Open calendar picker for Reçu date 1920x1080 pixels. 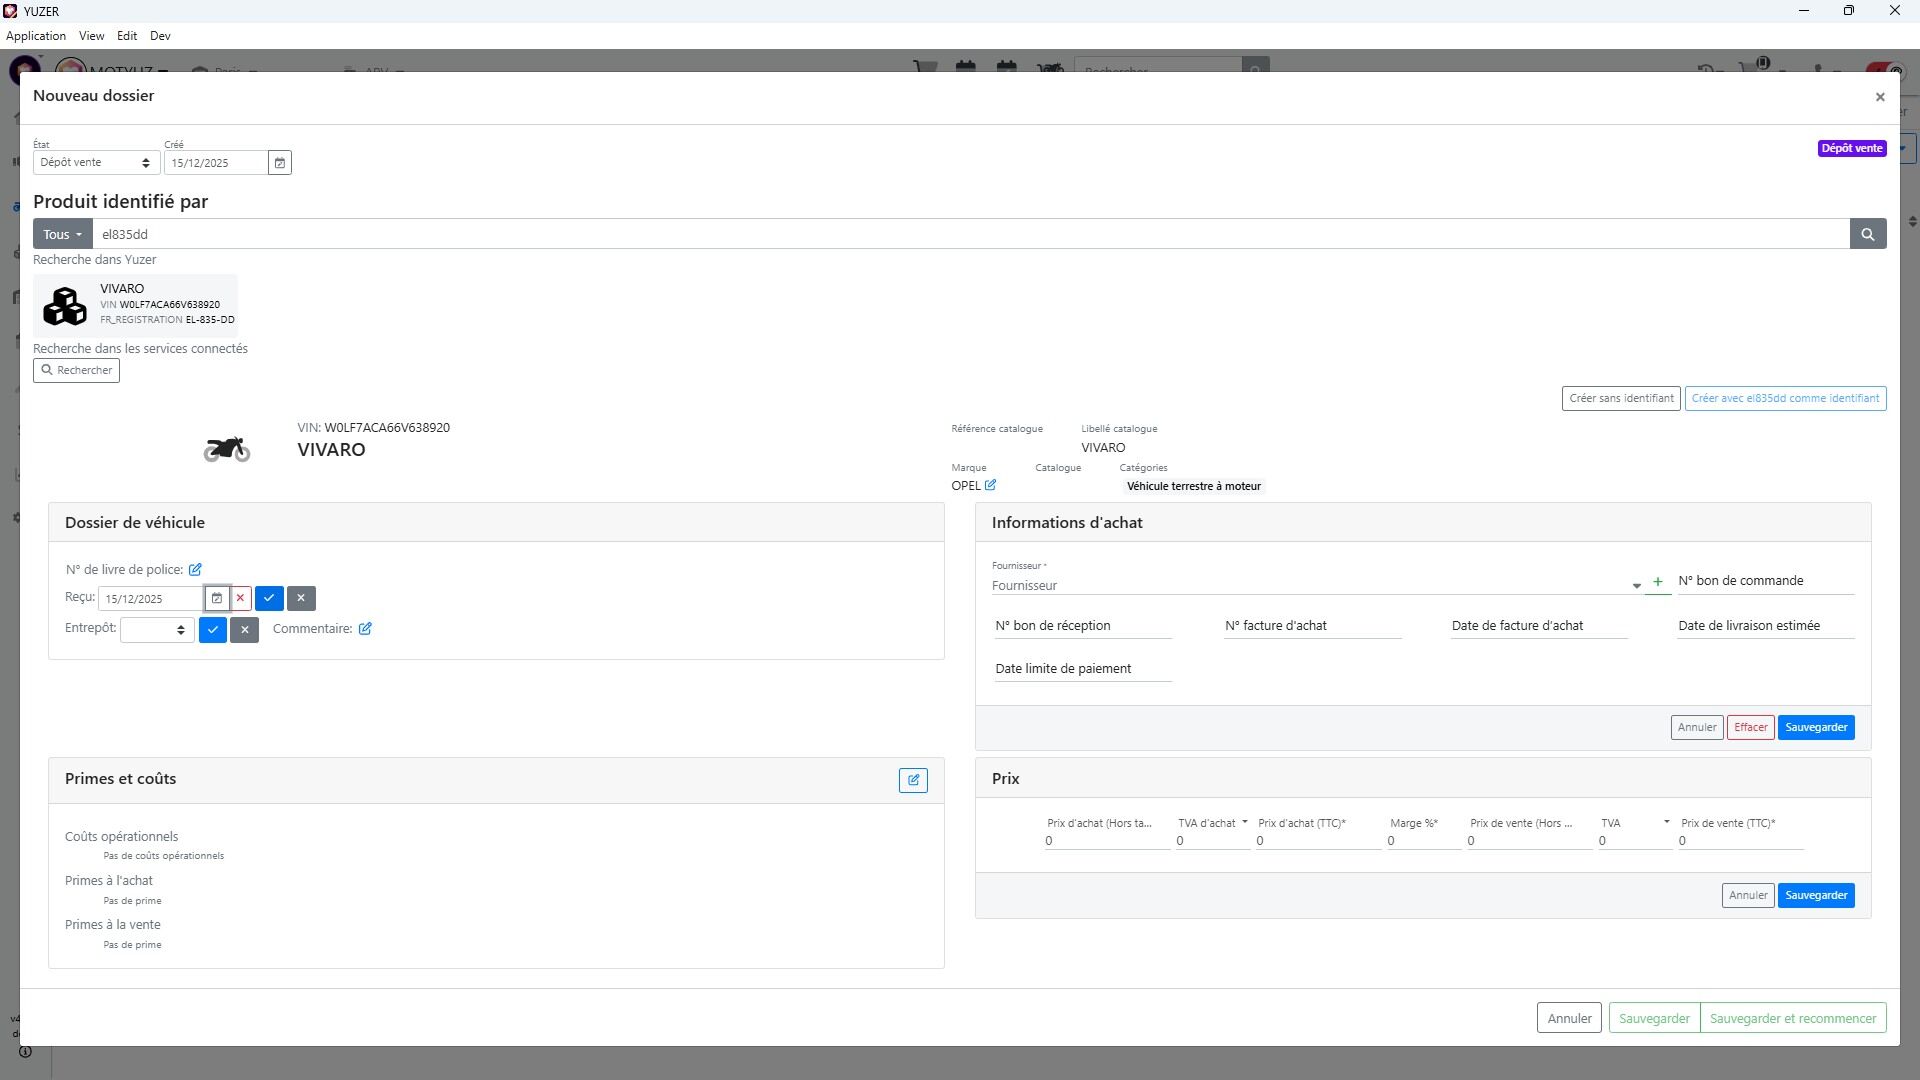point(217,599)
